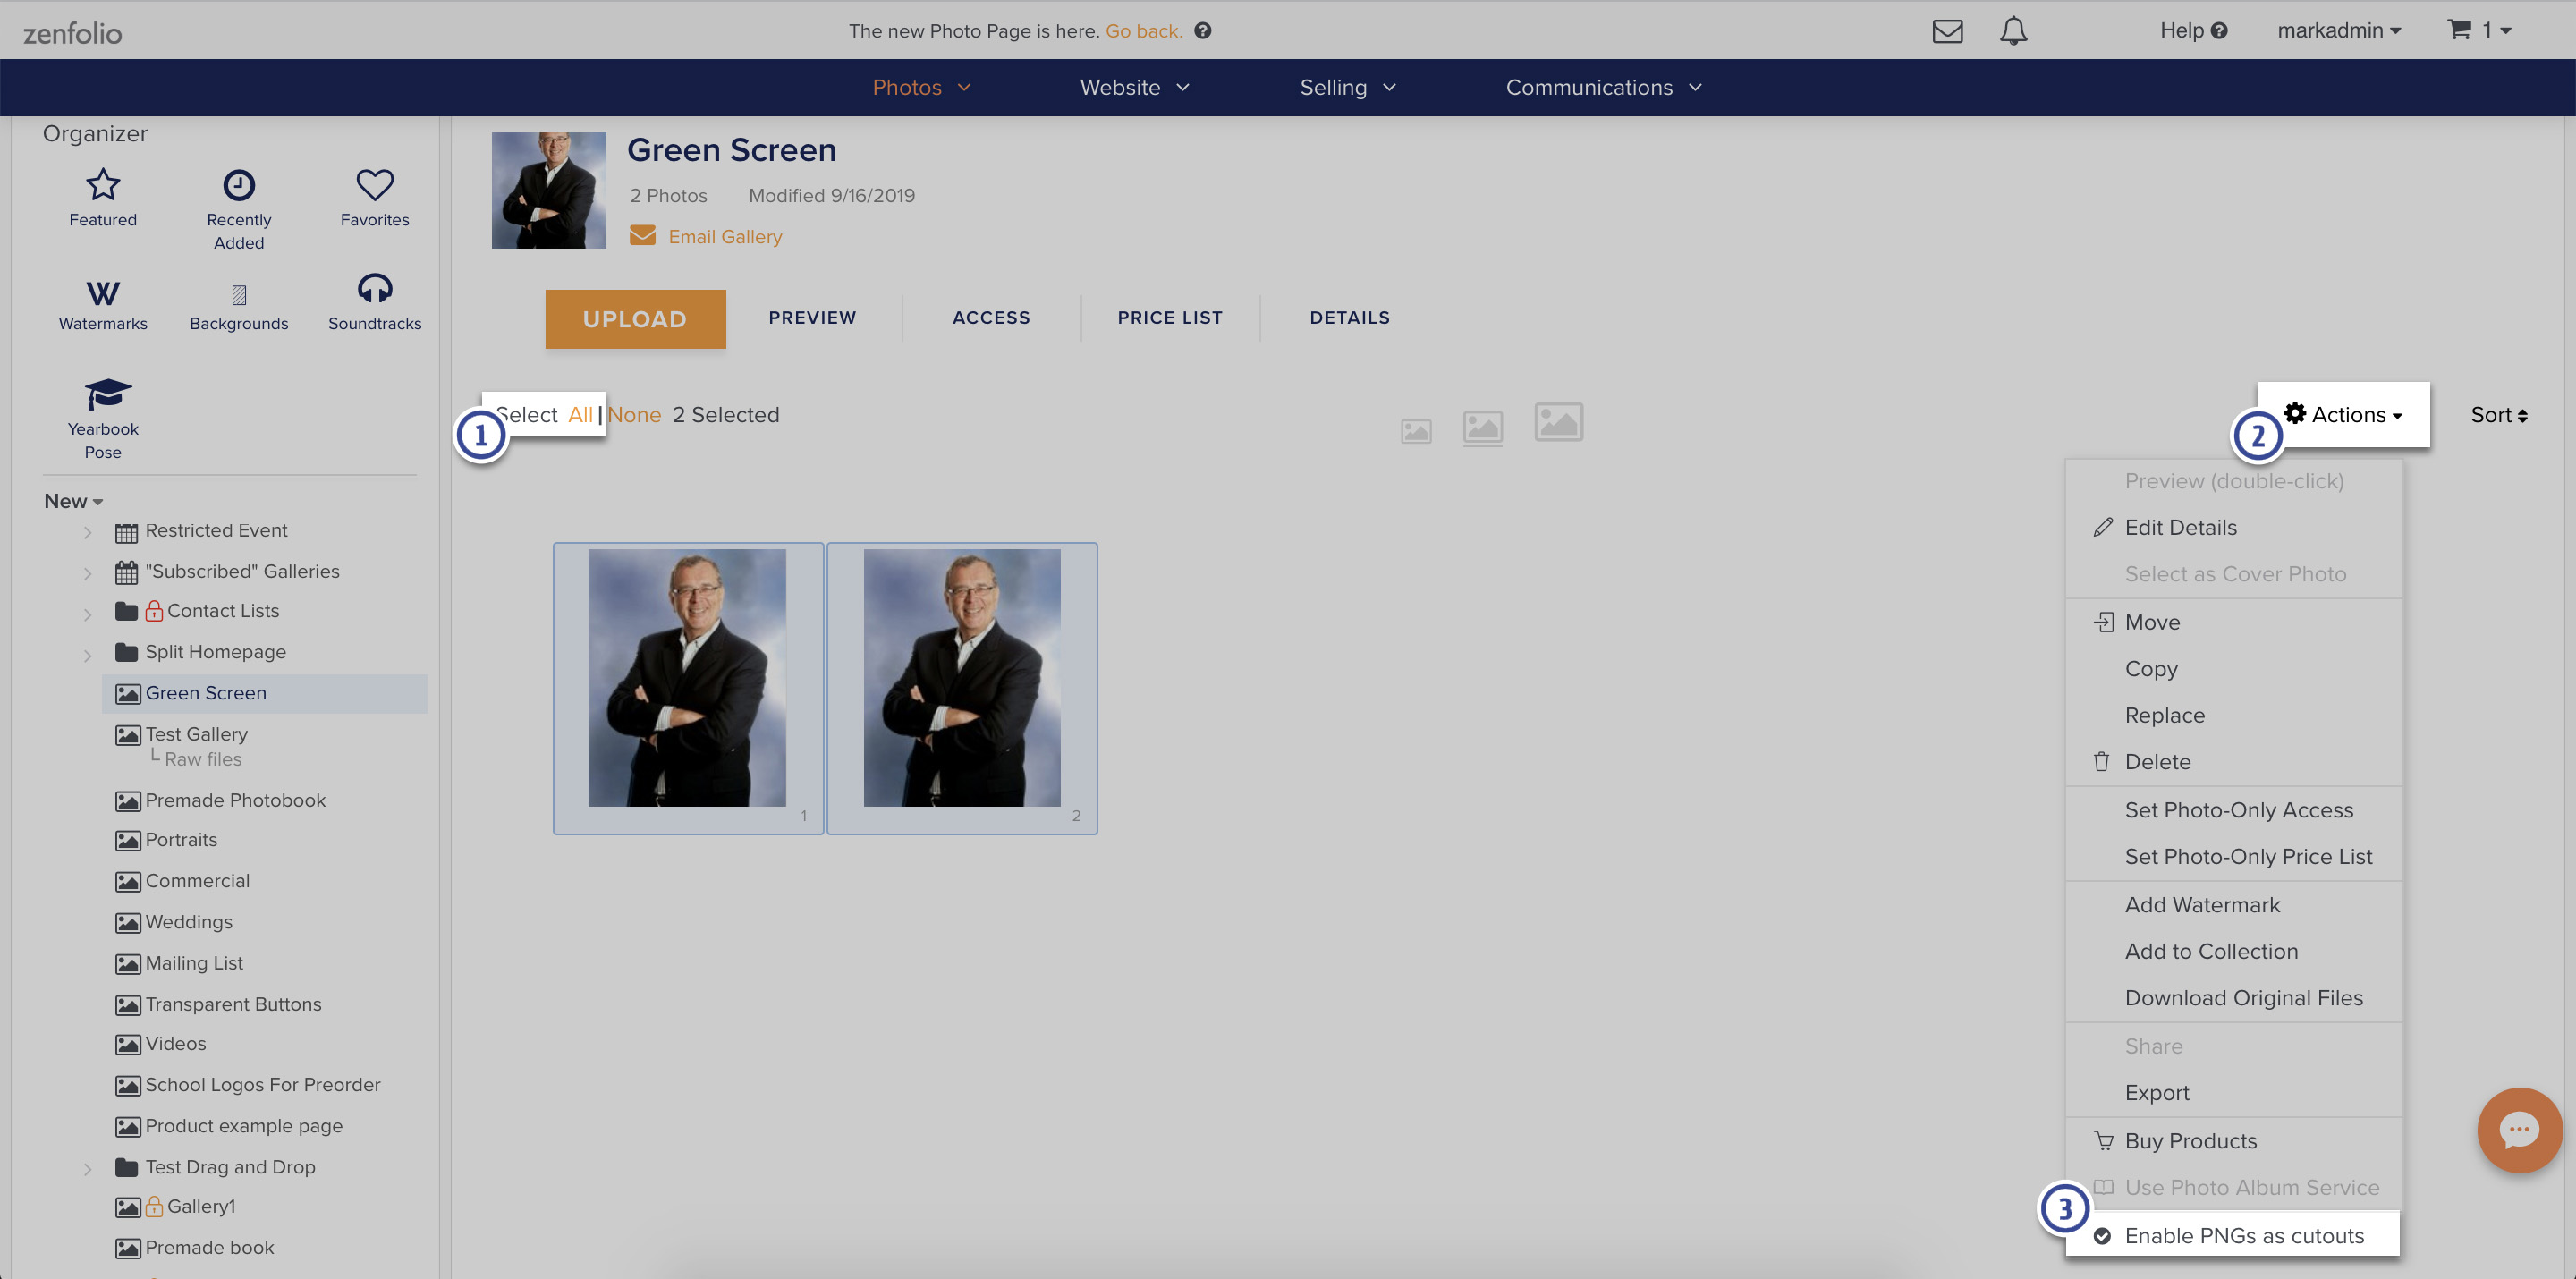This screenshot has height=1279, width=2576.
Task: Expand the Restricted Event tree node
Action: point(88,532)
